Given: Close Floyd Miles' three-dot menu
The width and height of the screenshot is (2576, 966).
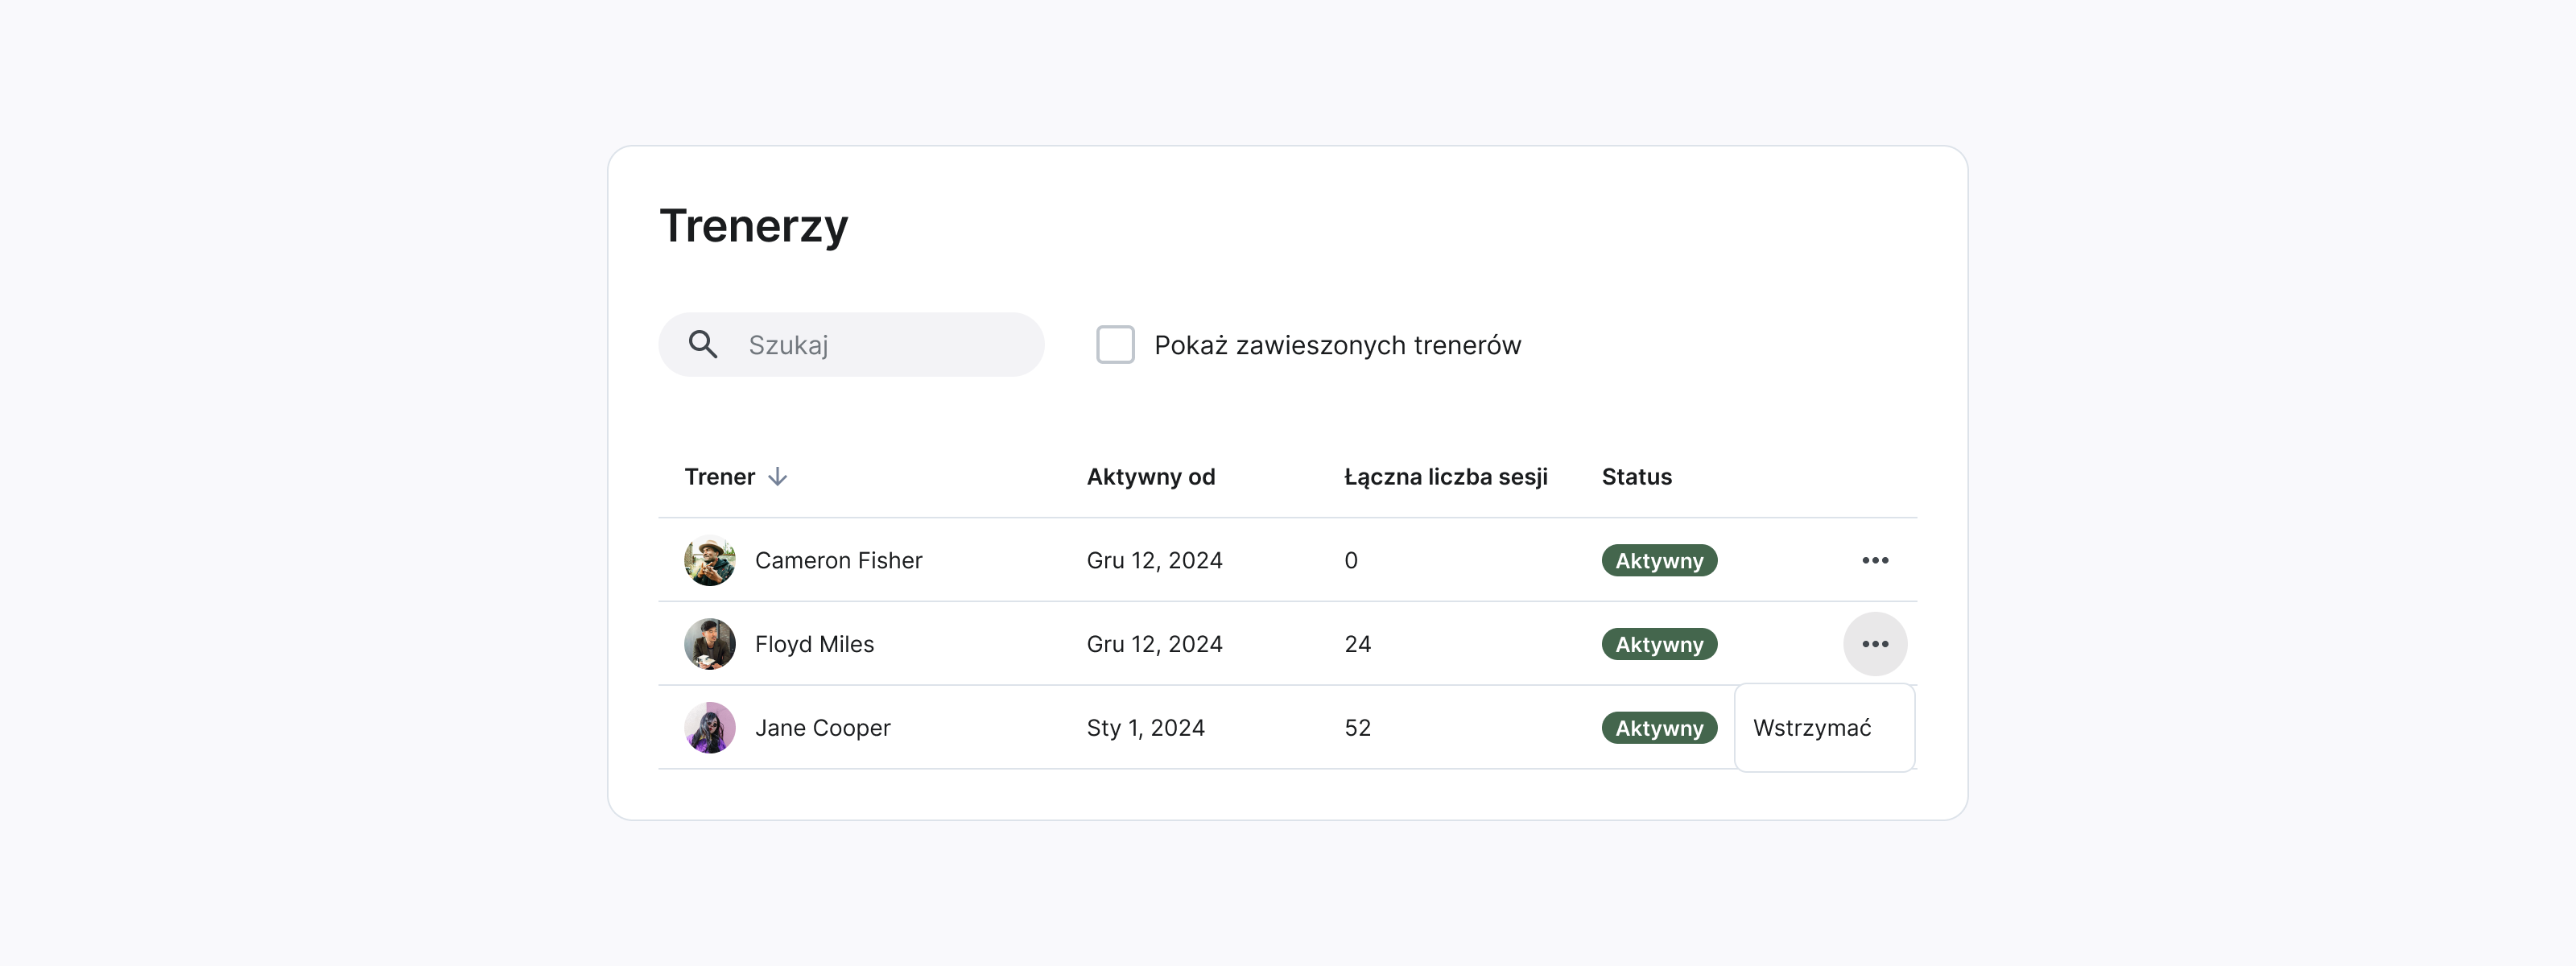Looking at the screenshot, I should click(1874, 644).
